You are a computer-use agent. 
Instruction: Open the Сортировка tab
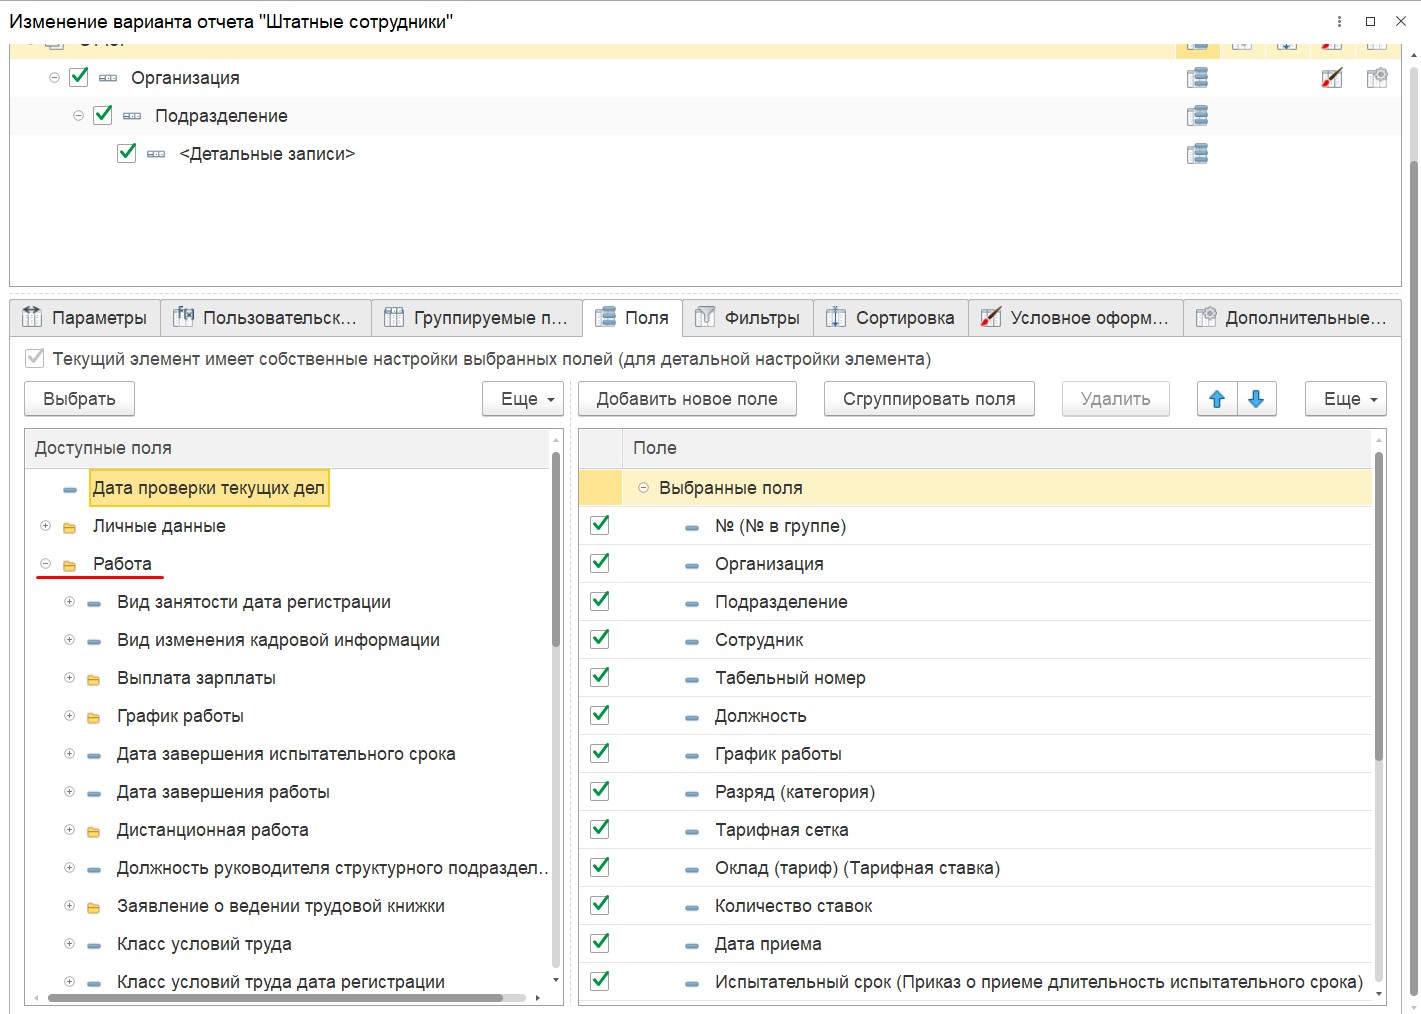coord(891,318)
